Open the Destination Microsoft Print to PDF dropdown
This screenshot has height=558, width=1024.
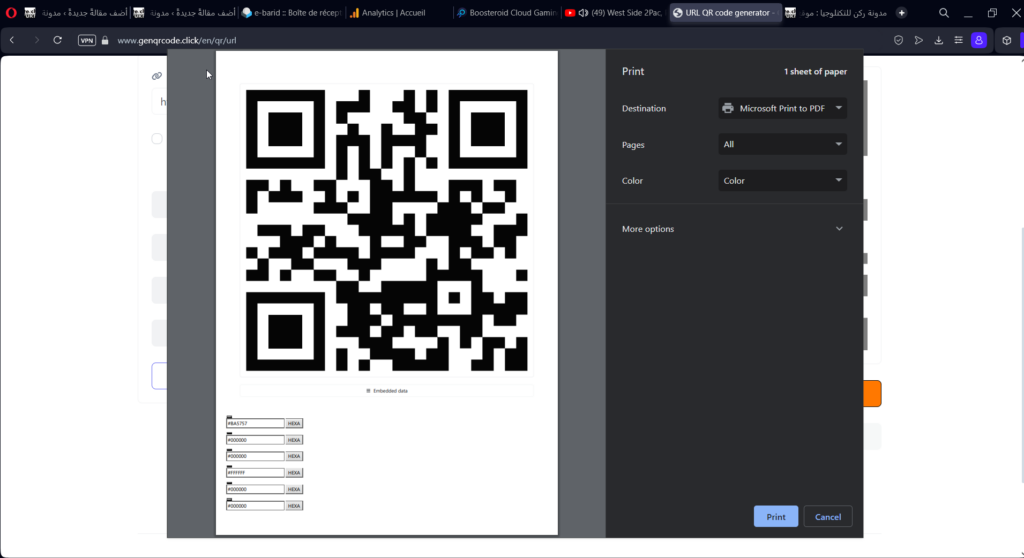point(782,108)
